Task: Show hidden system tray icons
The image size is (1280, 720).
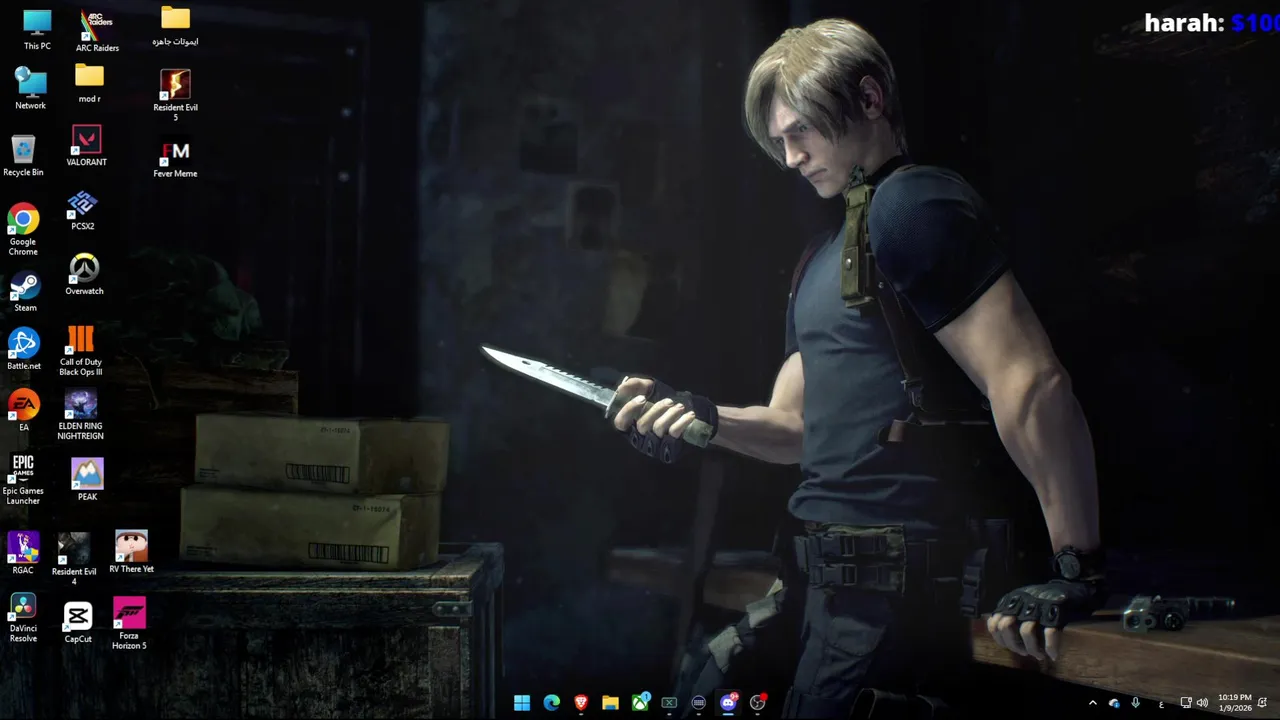Action: click(1092, 703)
